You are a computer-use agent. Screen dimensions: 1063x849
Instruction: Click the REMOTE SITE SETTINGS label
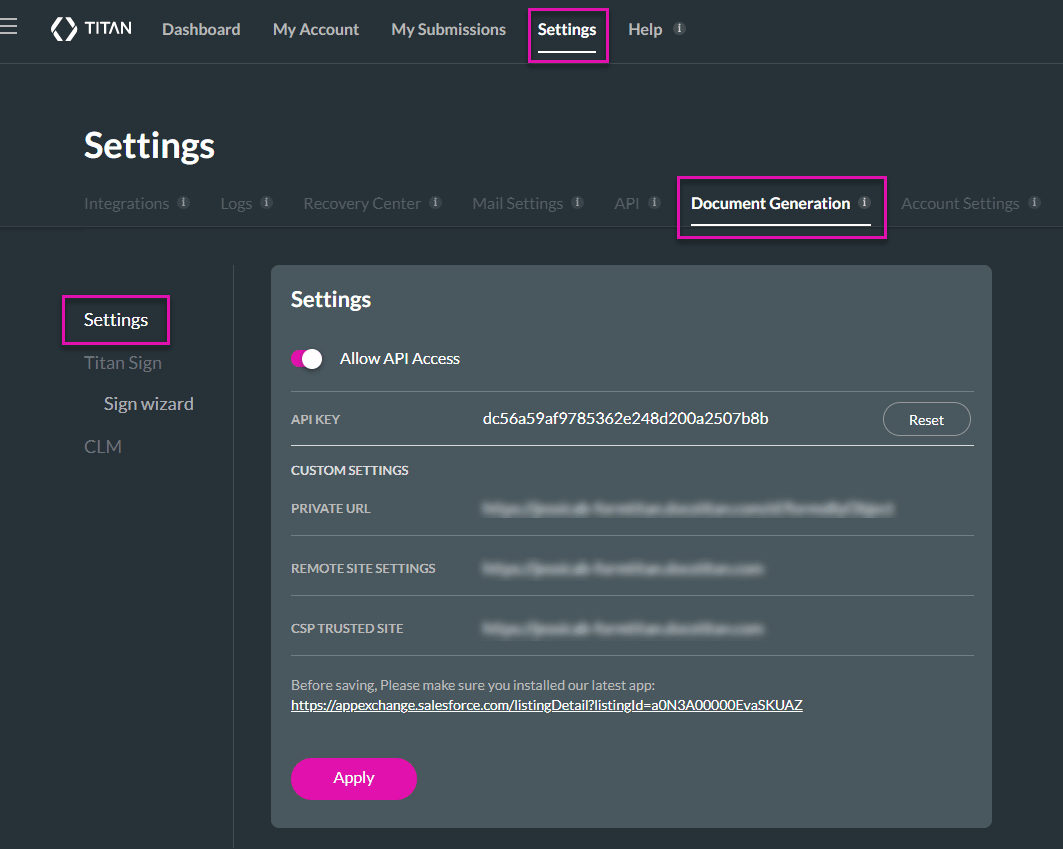[x=363, y=568]
